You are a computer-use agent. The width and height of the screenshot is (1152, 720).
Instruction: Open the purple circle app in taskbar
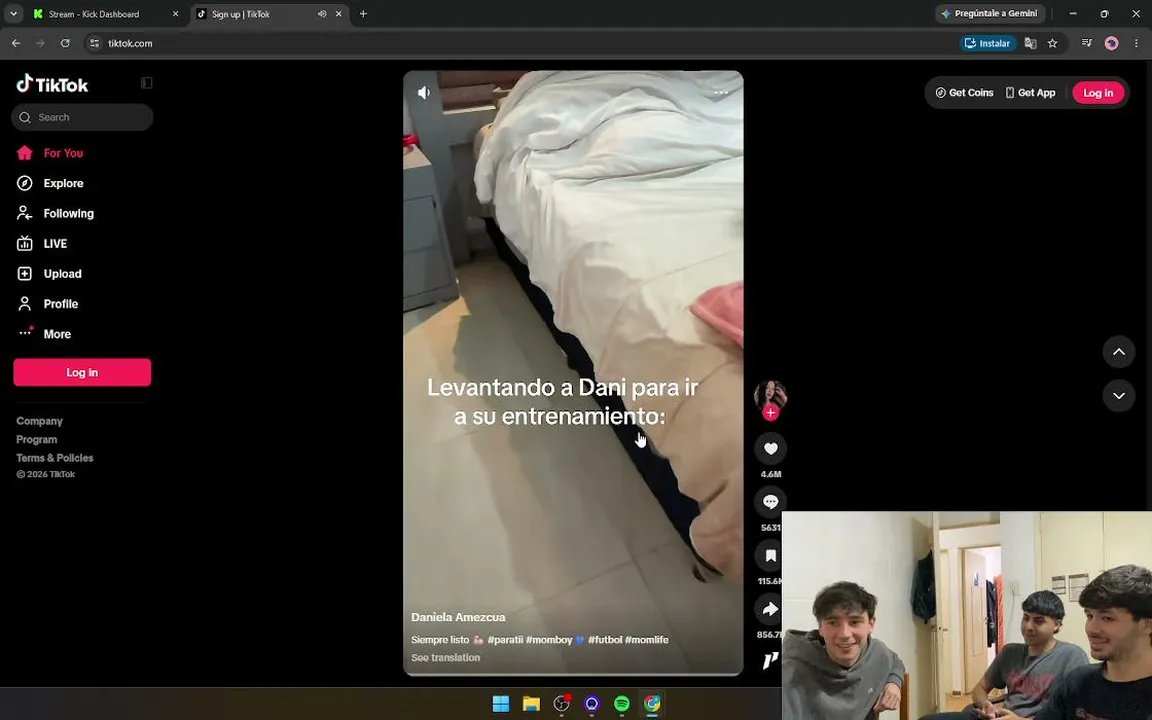(591, 704)
